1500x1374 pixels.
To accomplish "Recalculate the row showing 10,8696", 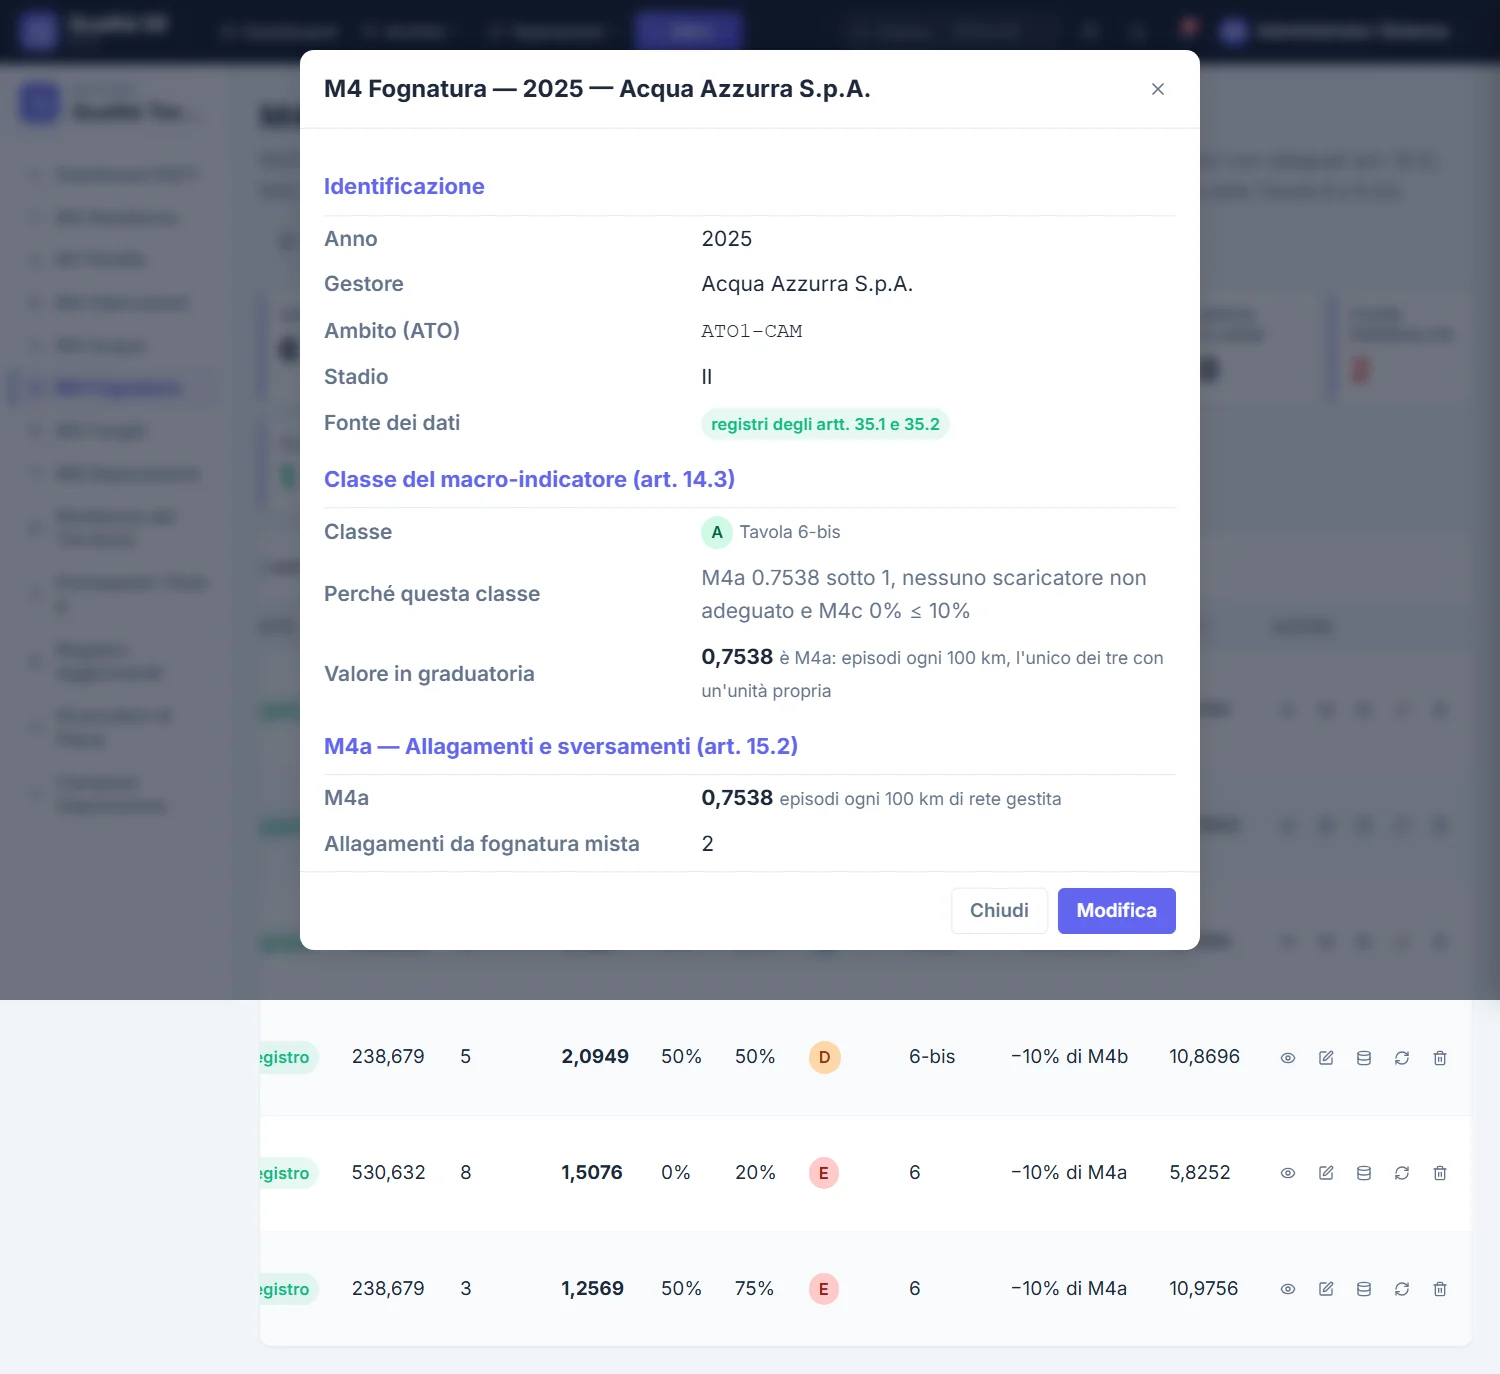I will click(x=1402, y=1058).
